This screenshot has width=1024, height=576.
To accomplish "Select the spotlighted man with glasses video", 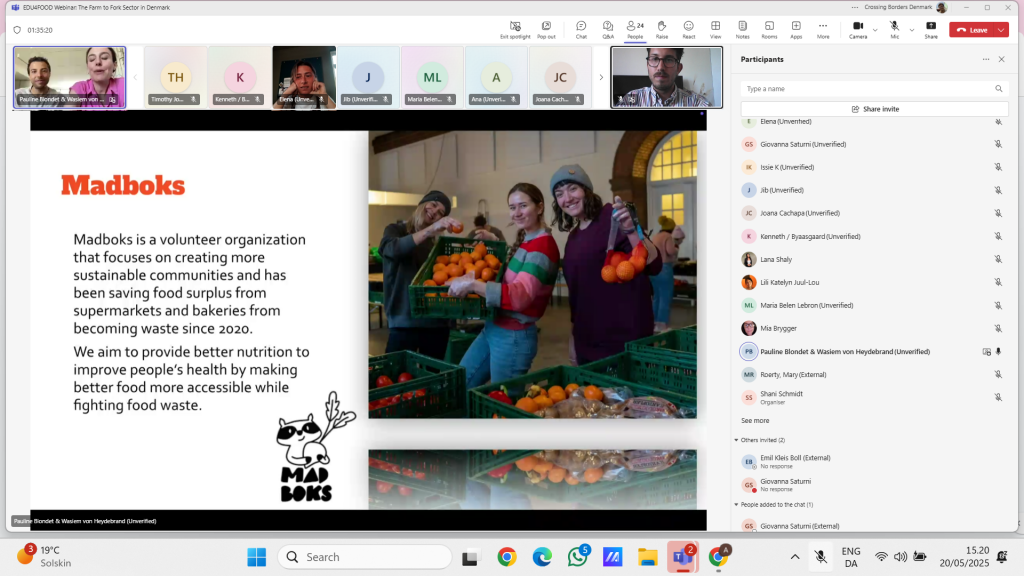I will click(666, 77).
